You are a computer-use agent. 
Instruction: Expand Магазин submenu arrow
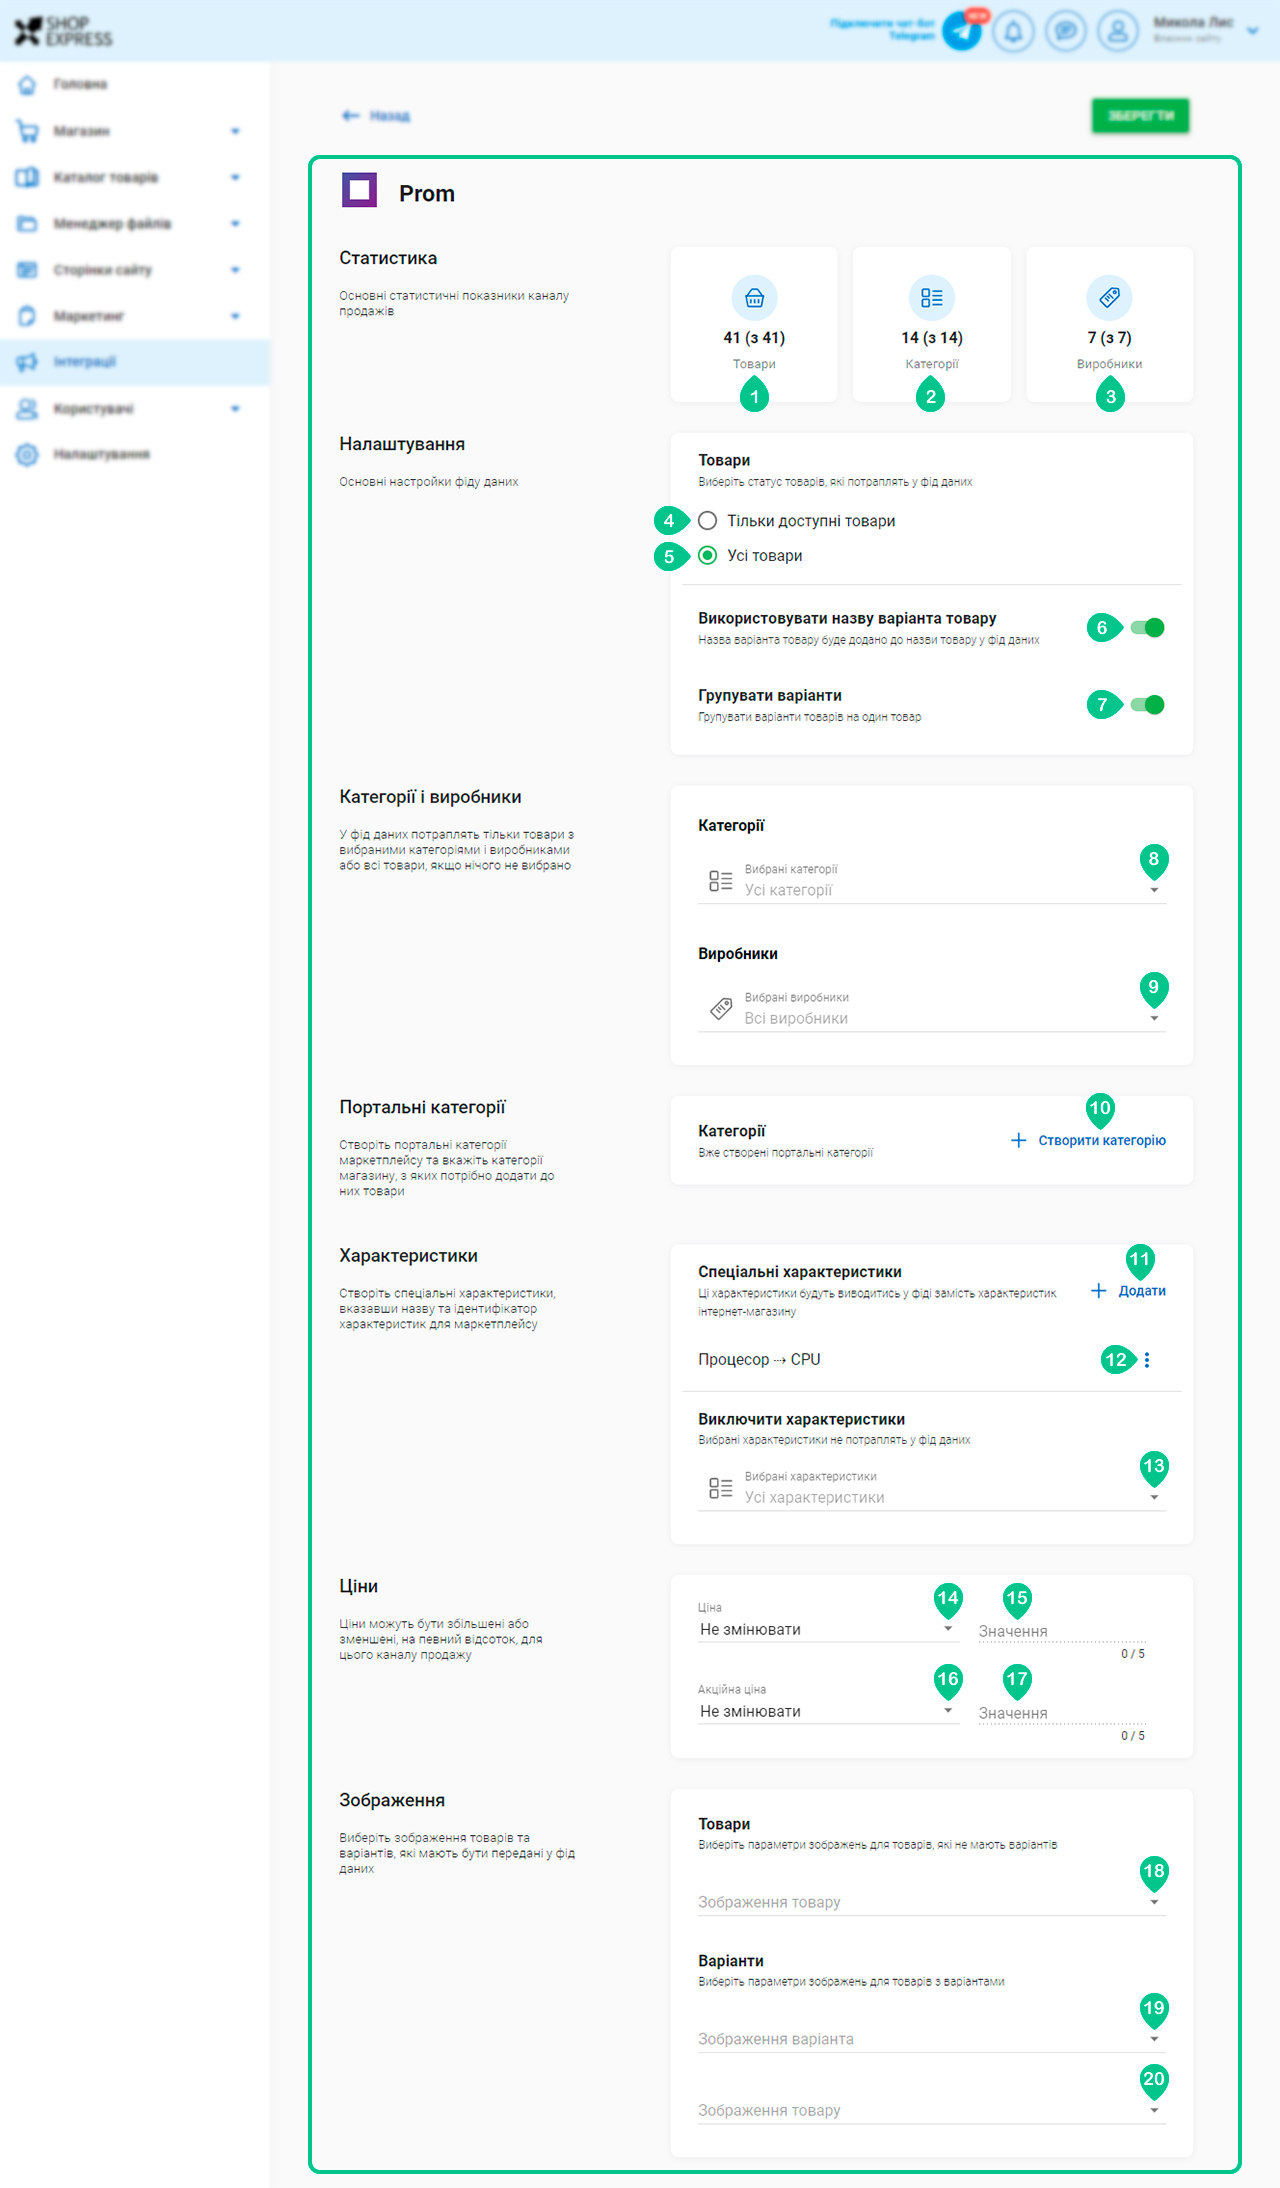(235, 131)
